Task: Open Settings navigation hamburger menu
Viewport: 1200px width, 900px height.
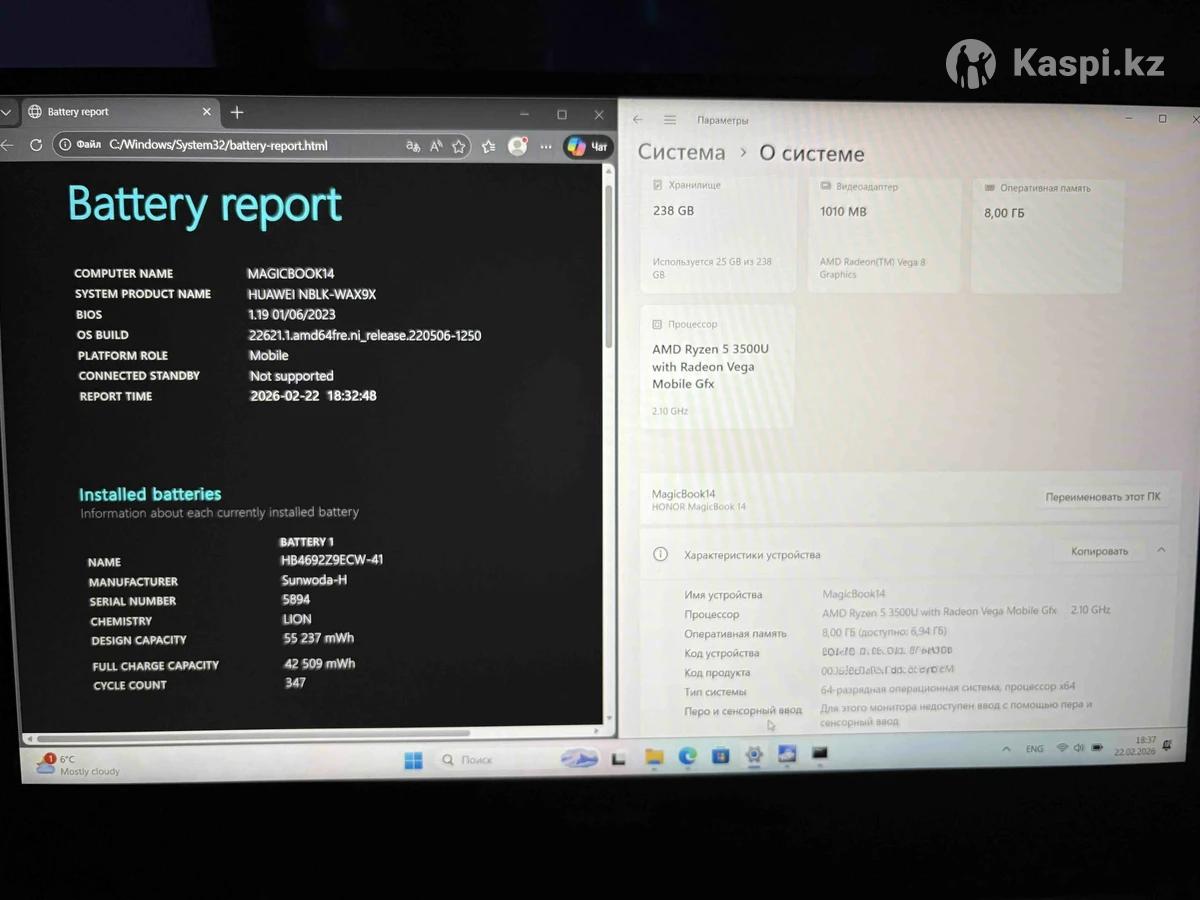Action: (670, 120)
